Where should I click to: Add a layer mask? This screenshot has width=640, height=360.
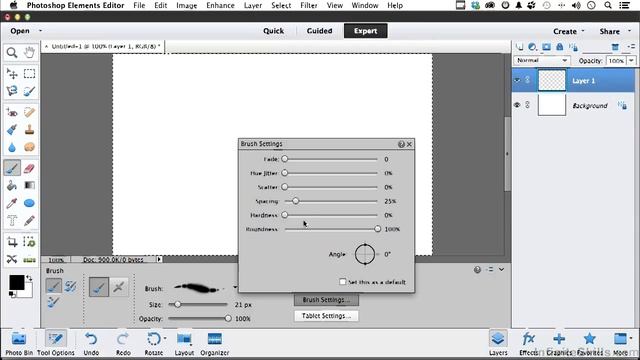click(x=546, y=47)
